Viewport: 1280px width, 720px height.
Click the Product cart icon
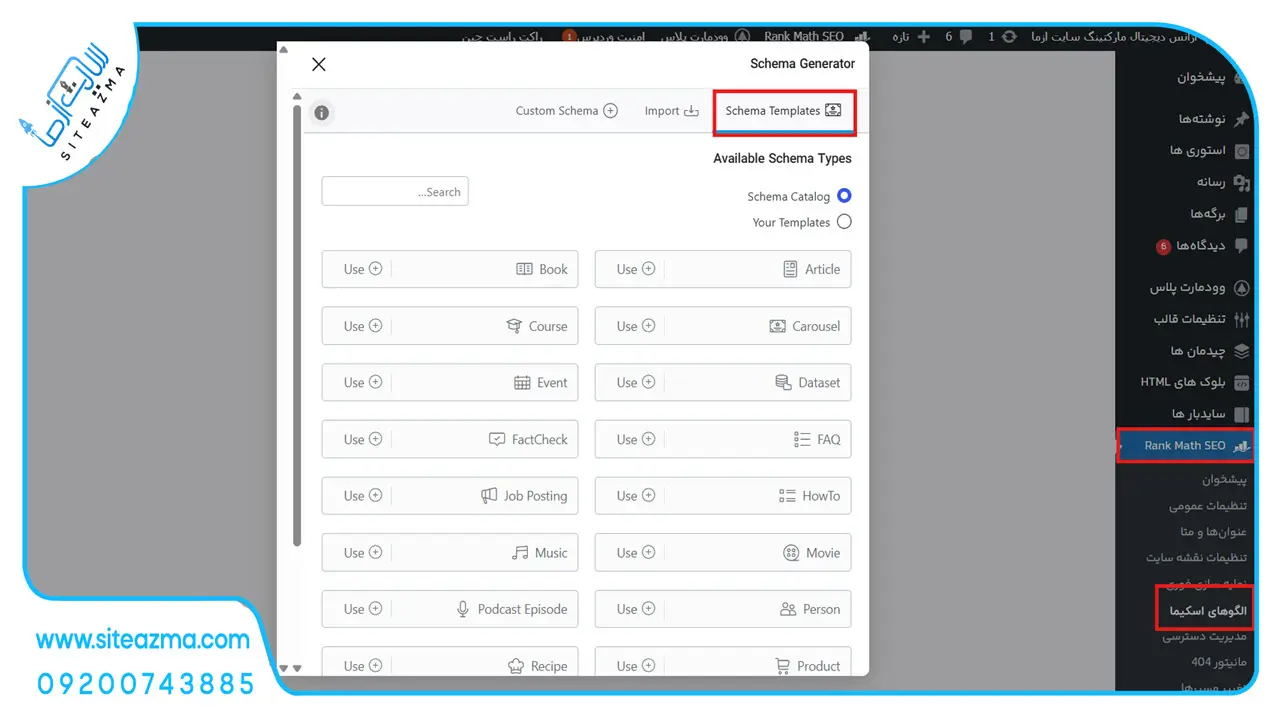click(783, 666)
